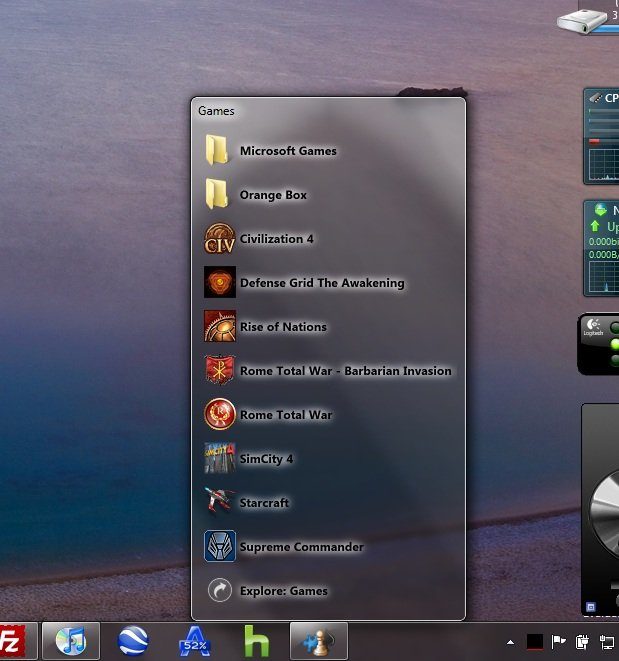This screenshot has height=661, width=619.
Task: Click the network tray icon
Action: (x=607, y=642)
